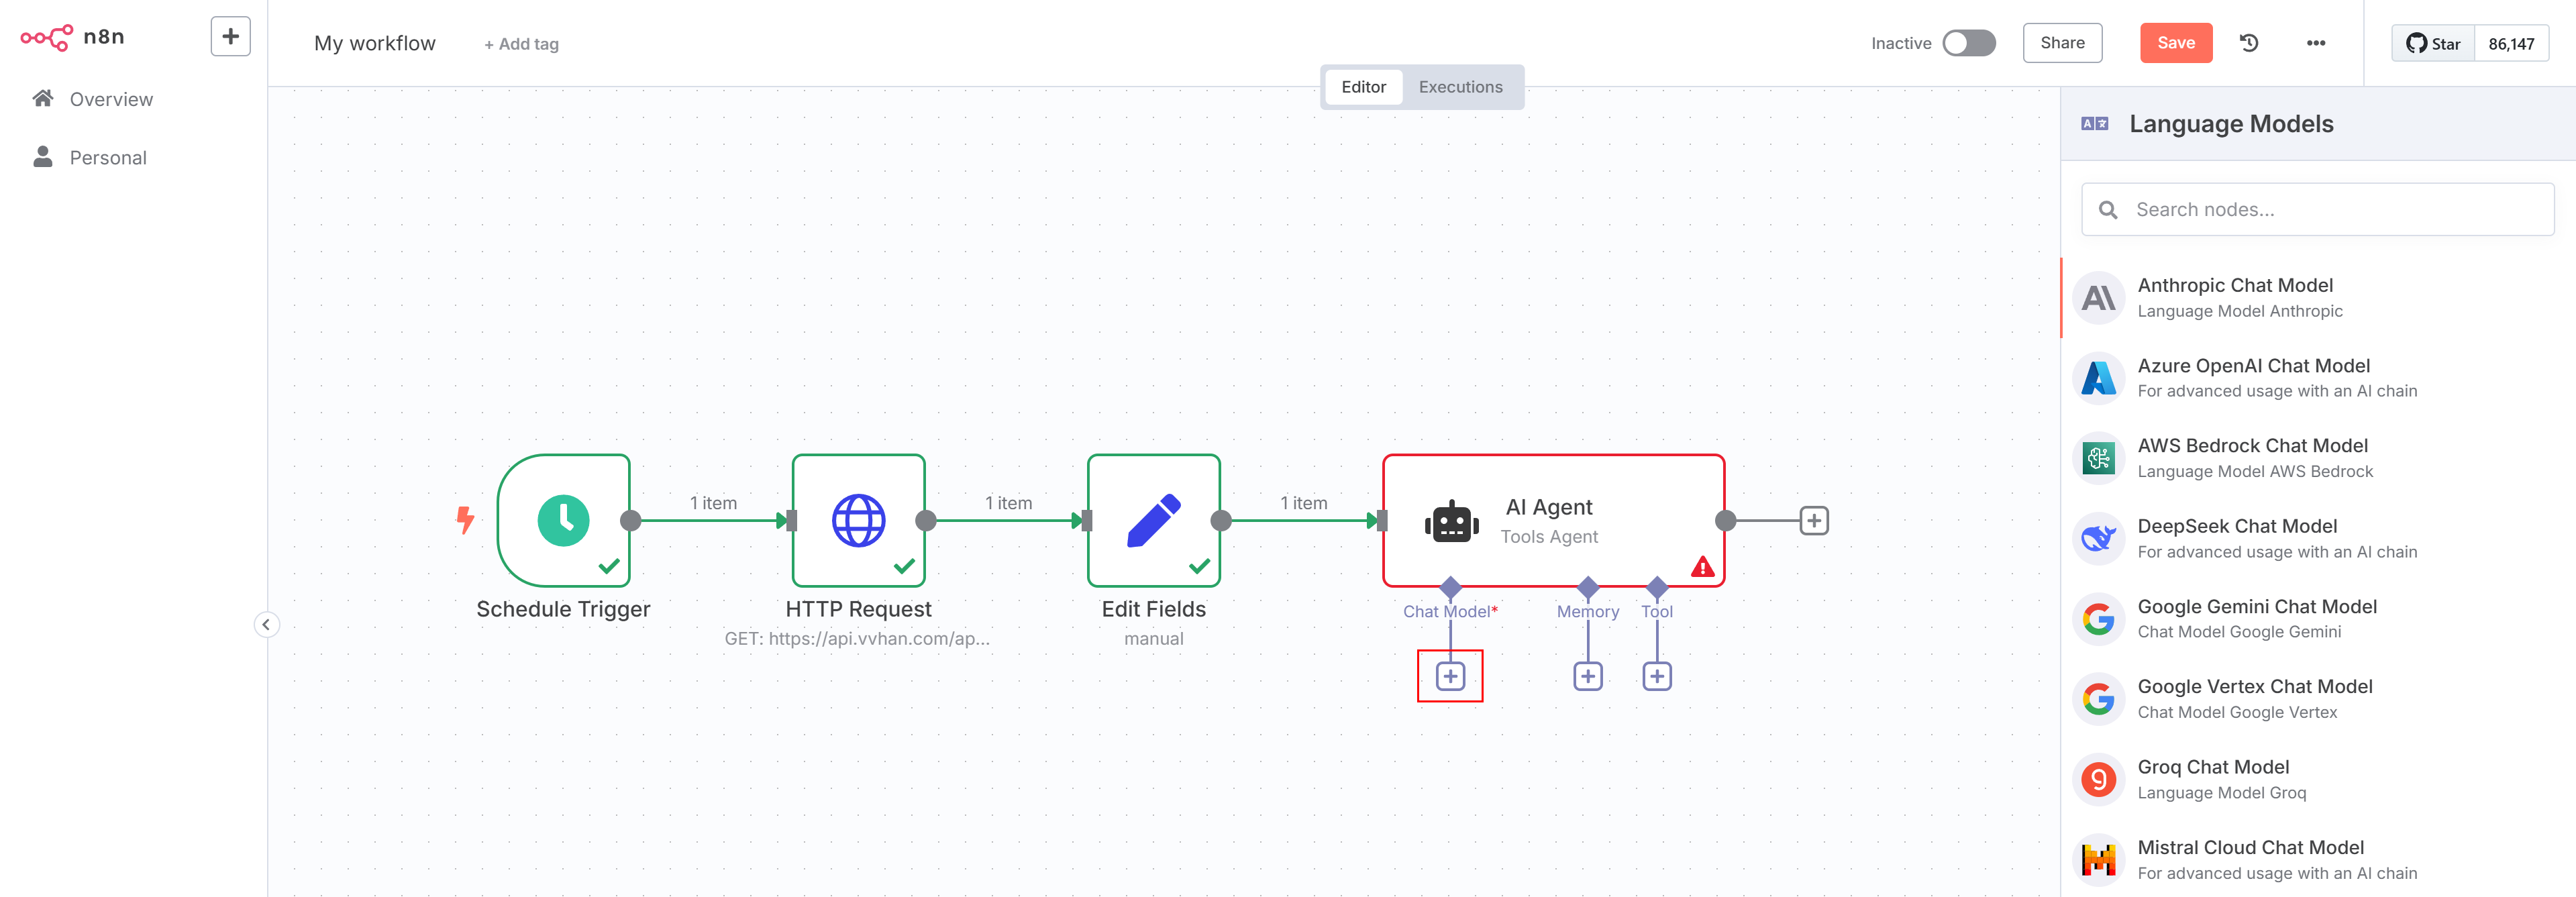The height and width of the screenshot is (897, 2576).
Task: Click the Schedule Trigger clock node icon
Action: click(x=563, y=520)
